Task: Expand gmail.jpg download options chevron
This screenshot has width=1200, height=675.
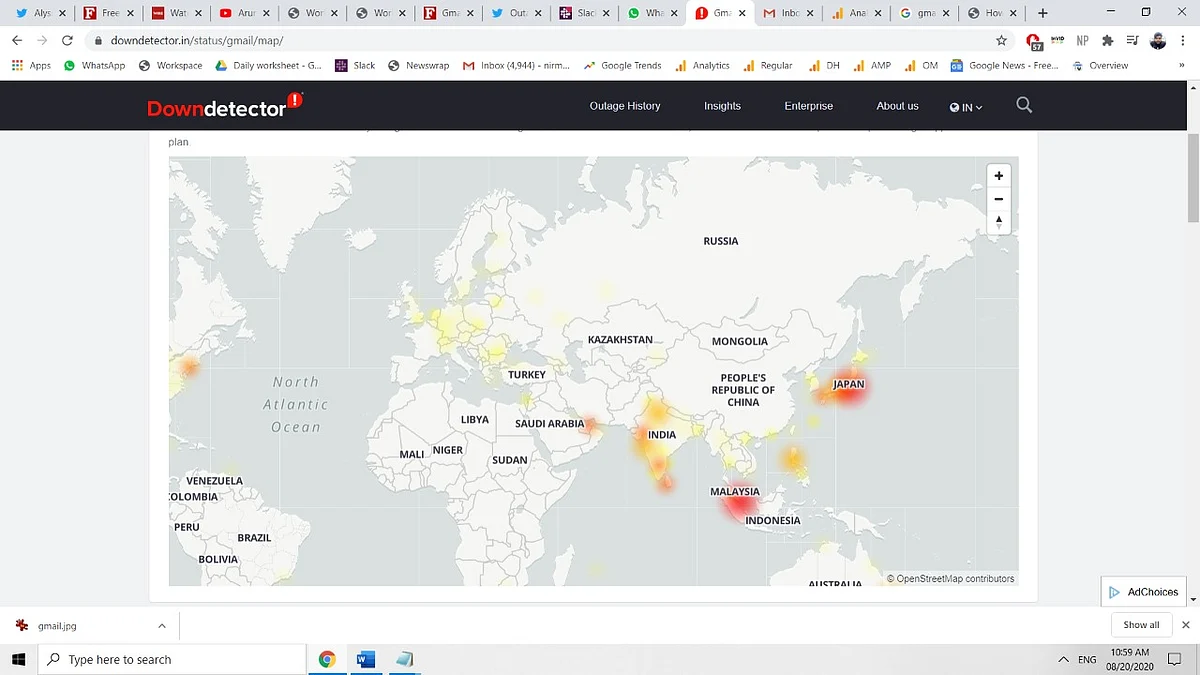Action: click(x=162, y=625)
